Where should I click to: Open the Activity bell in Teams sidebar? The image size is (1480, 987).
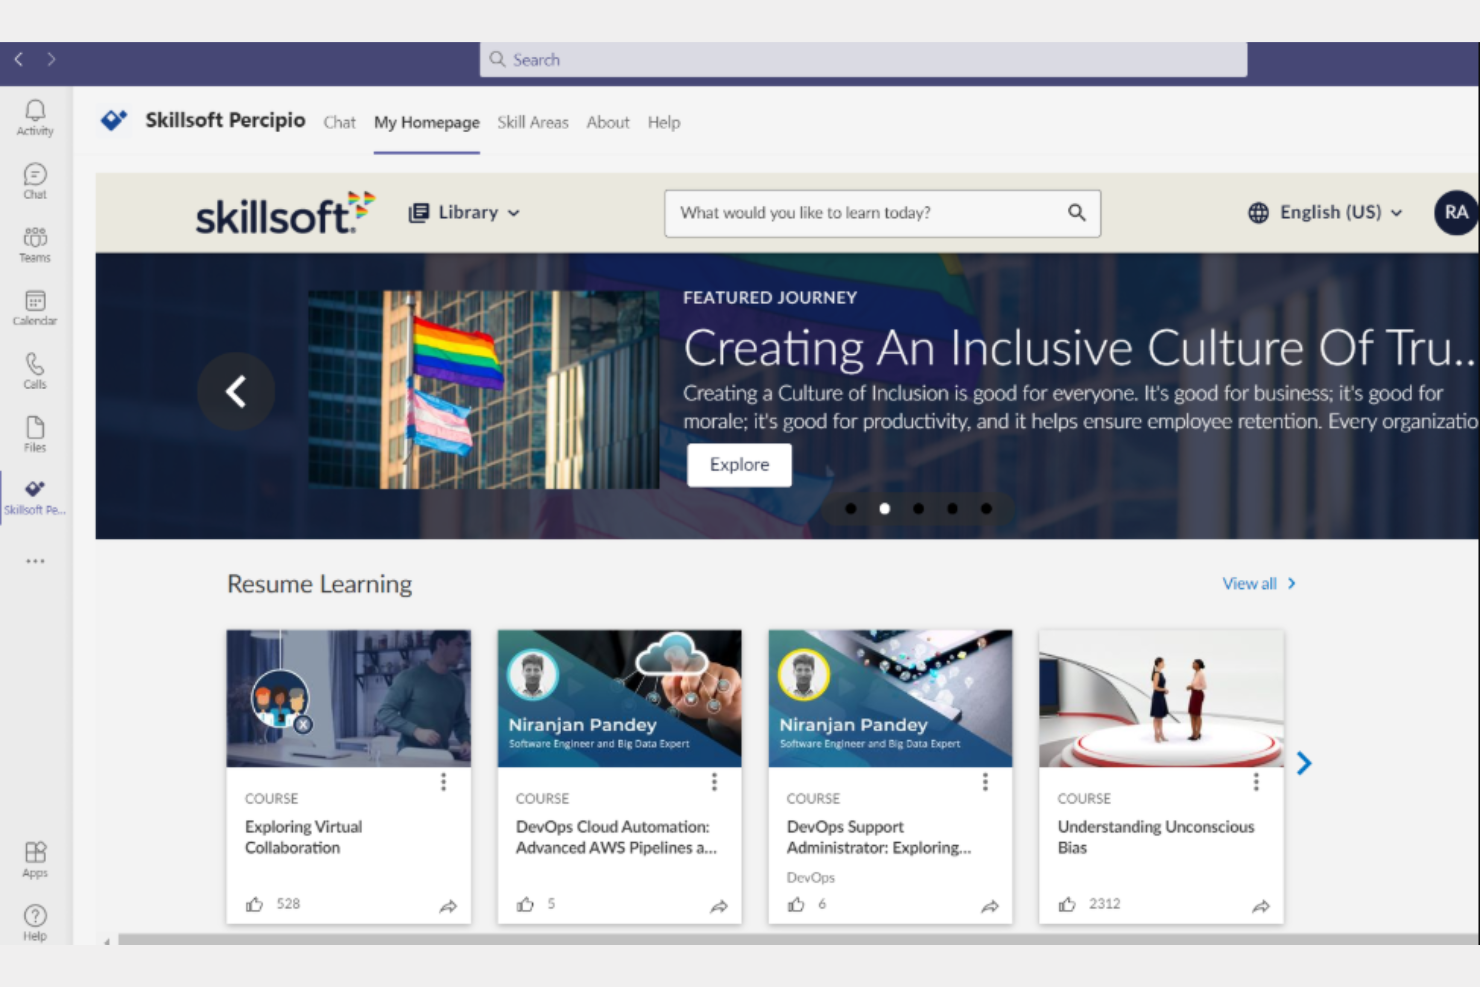35,118
